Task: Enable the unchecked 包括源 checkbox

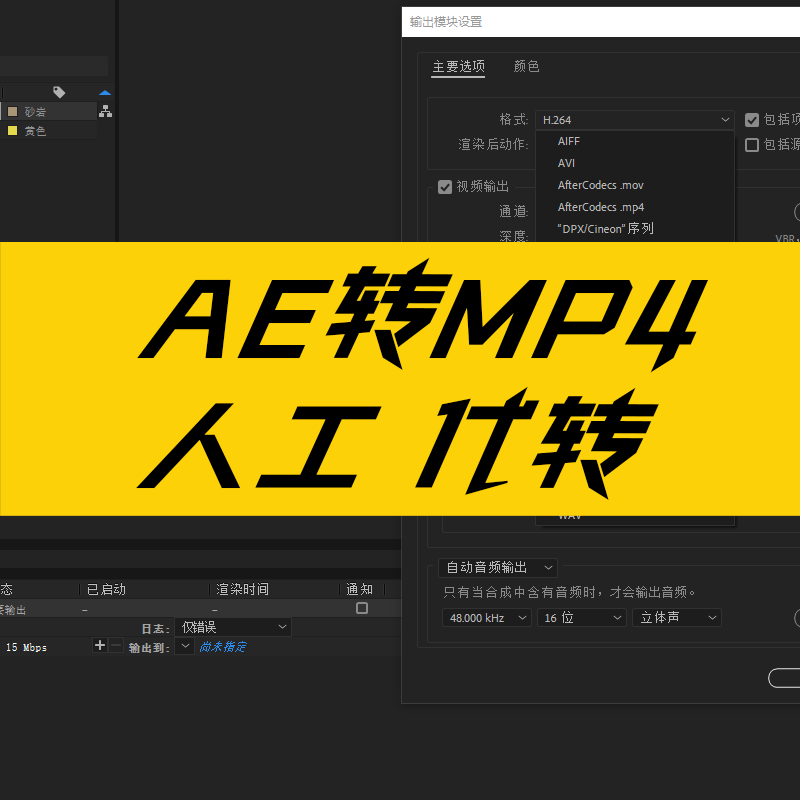Action: point(752,146)
